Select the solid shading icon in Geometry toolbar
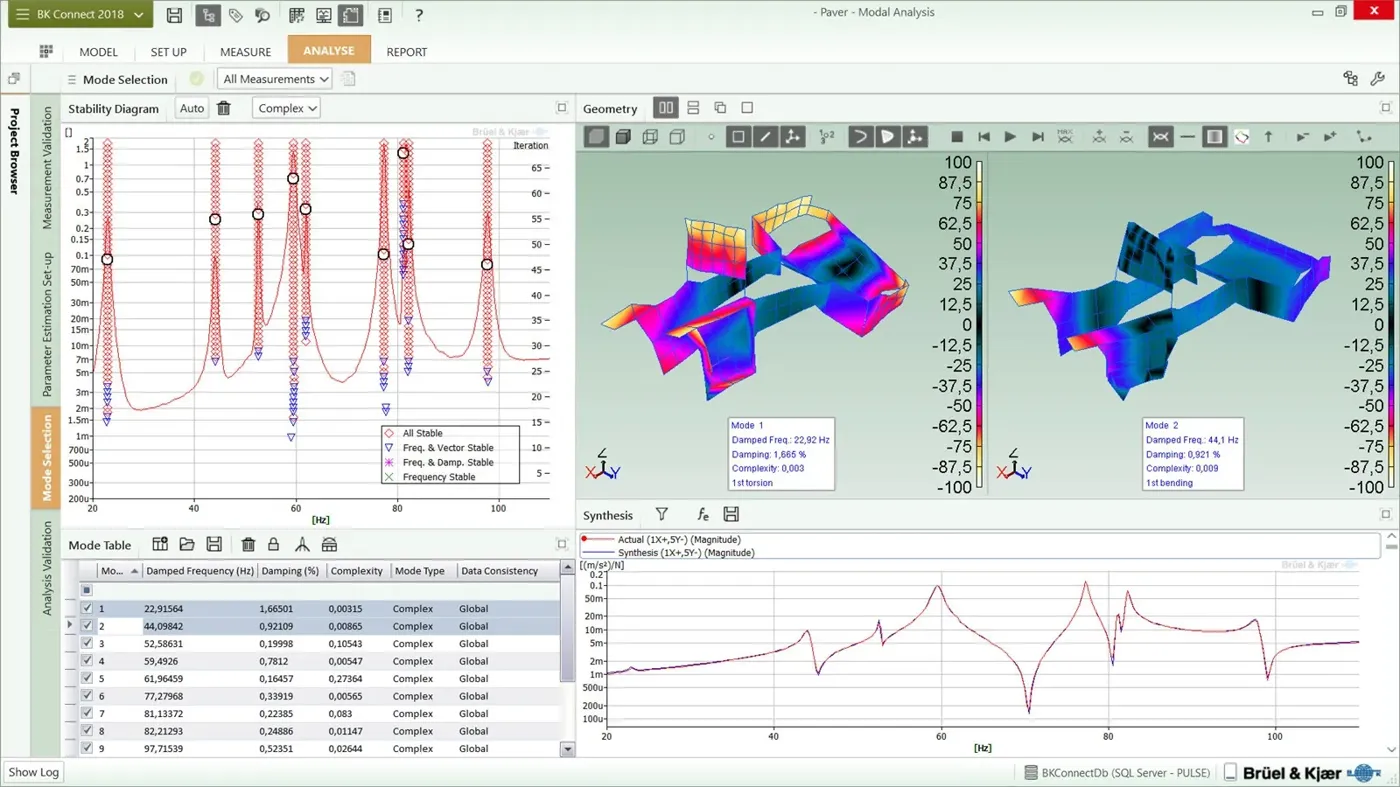The image size is (1400, 787). (x=594, y=136)
